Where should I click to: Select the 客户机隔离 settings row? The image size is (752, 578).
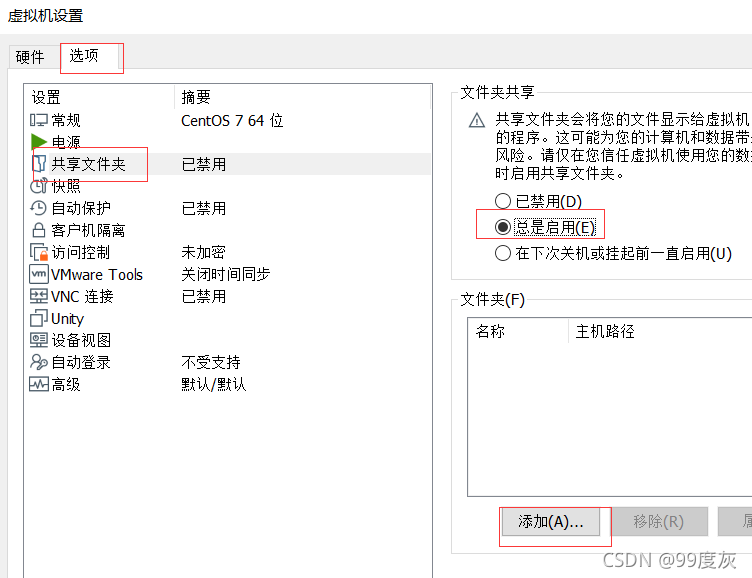228,230
